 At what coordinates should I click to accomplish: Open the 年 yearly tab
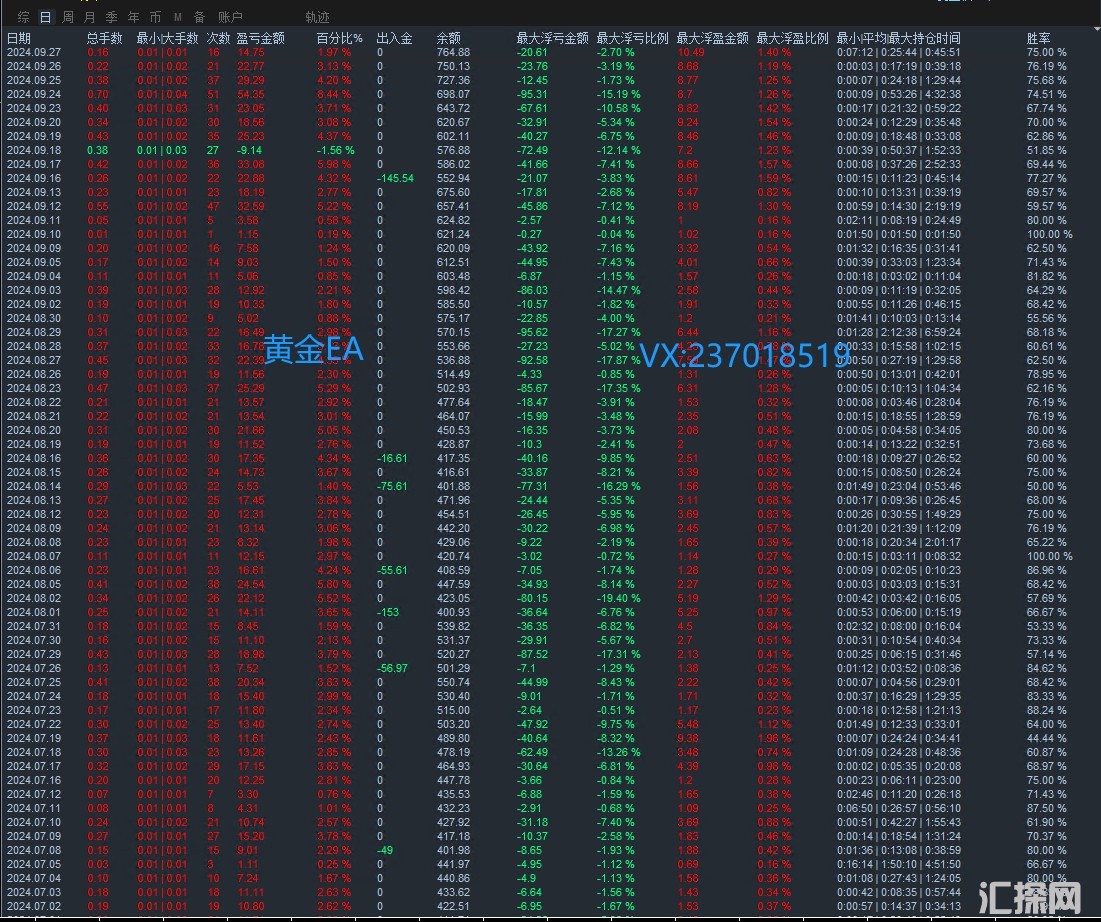(133, 17)
